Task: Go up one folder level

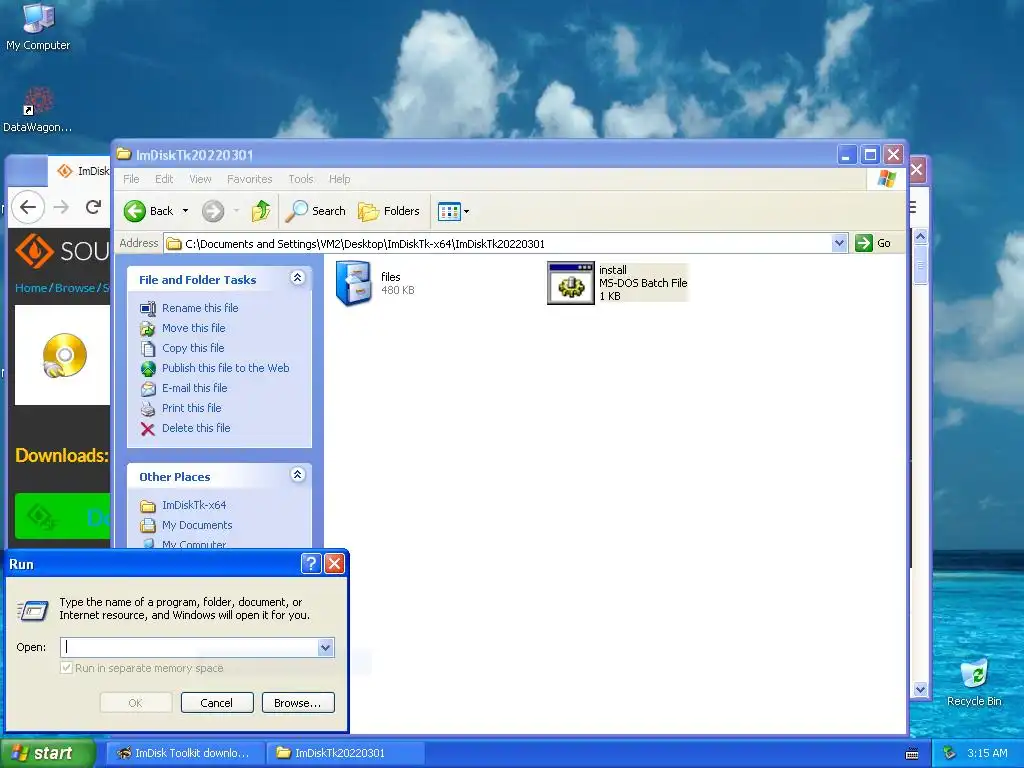Action: [x=261, y=211]
